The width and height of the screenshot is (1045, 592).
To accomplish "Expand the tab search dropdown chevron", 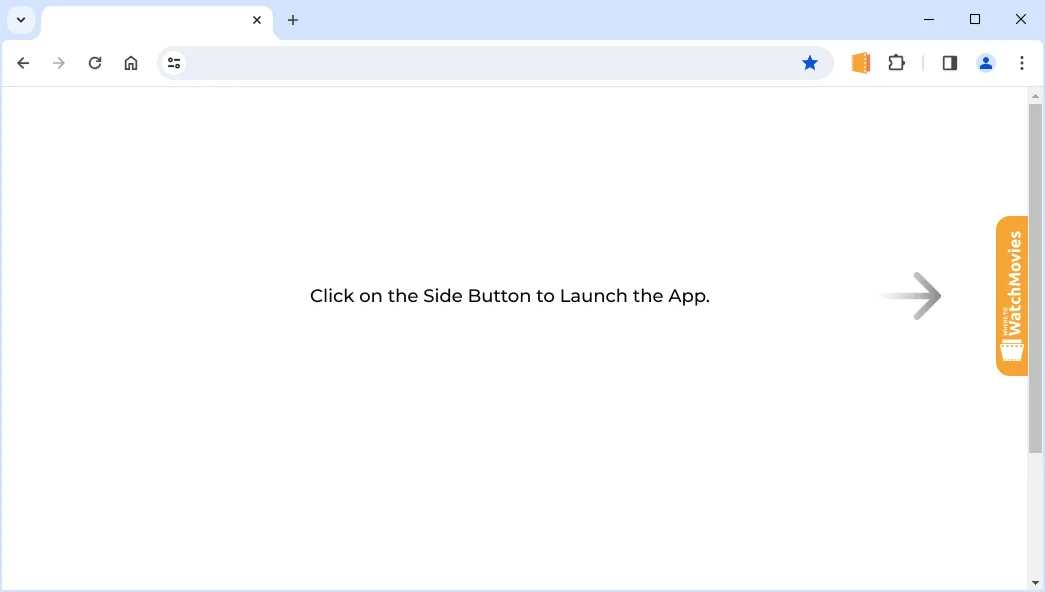I will [21, 20].
